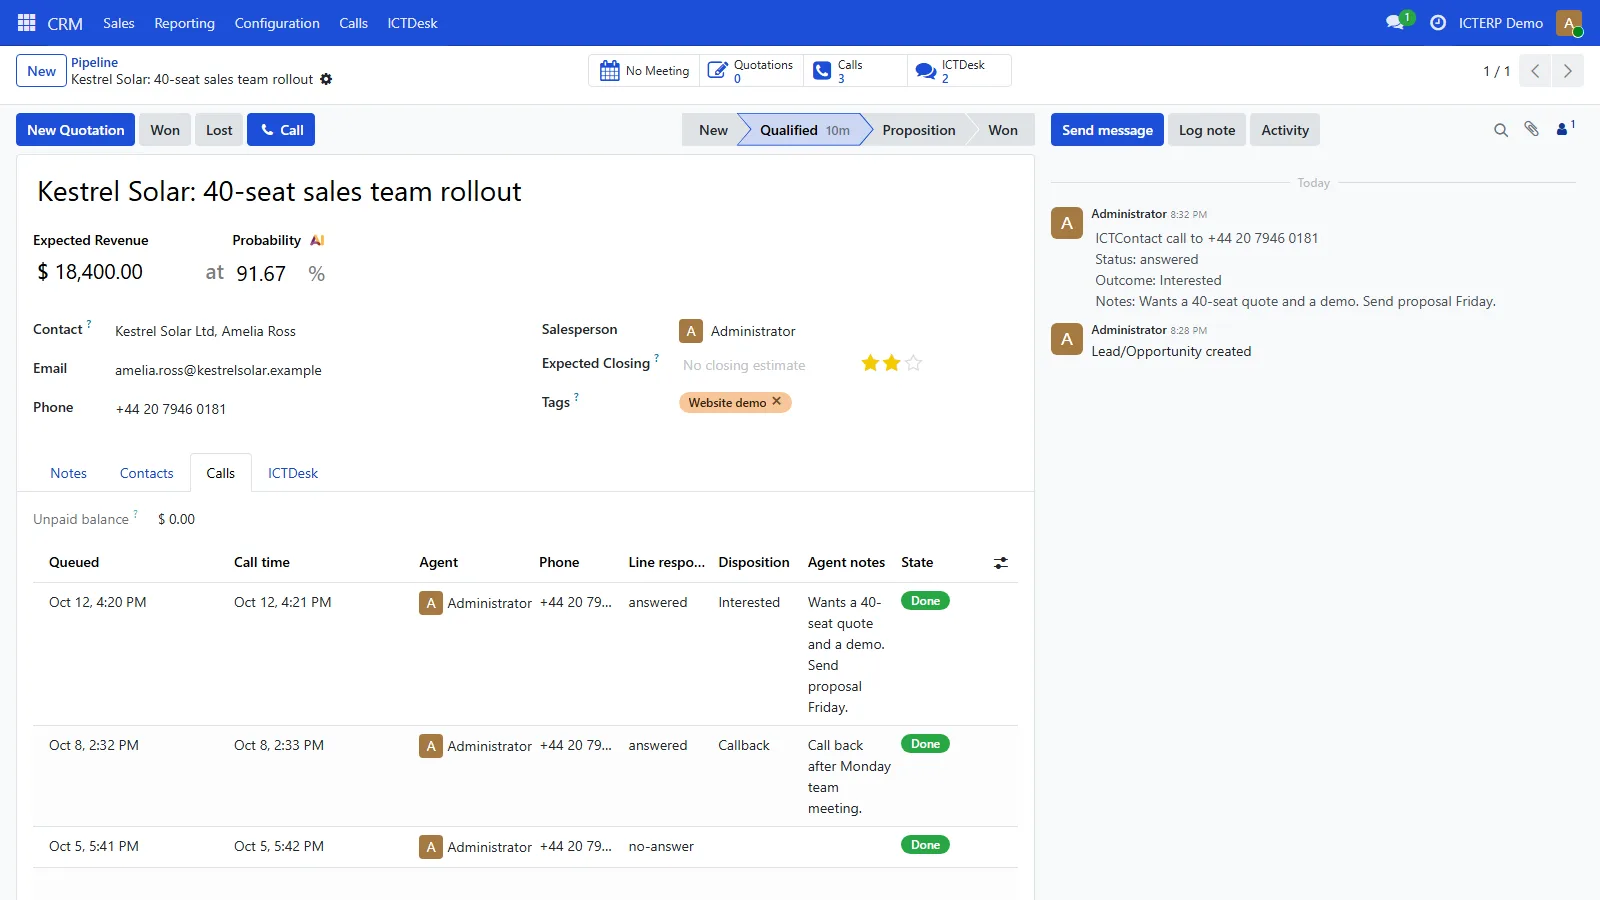Image resolution: width=1600 pixels, height=900 pixels.
Task: Set priority to second star
Action: click(892, 363)
